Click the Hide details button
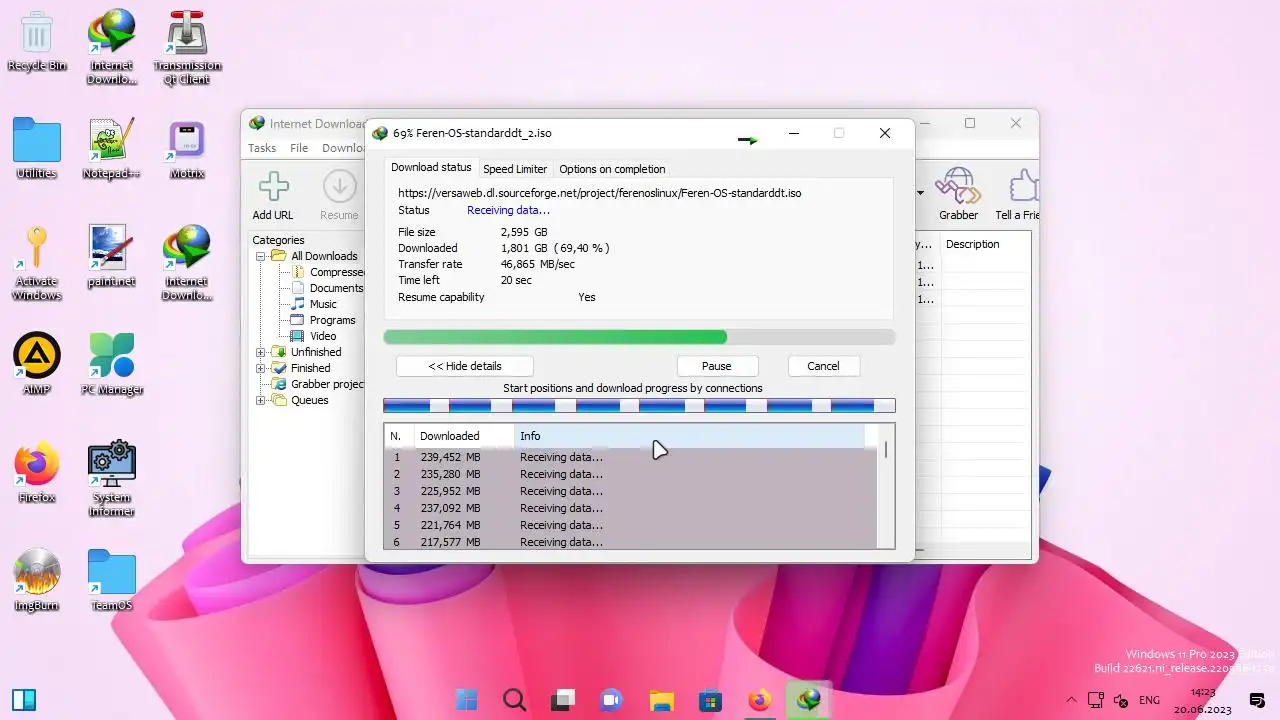Screen dimensions: 1280x720 [465, 366]
